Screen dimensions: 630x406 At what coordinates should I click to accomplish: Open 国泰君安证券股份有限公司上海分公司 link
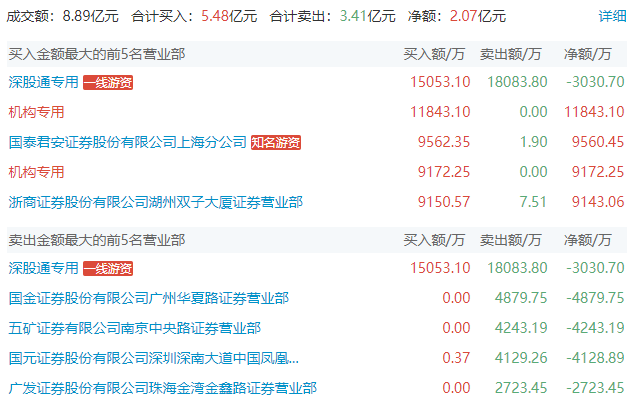click(x=127, y=142)
